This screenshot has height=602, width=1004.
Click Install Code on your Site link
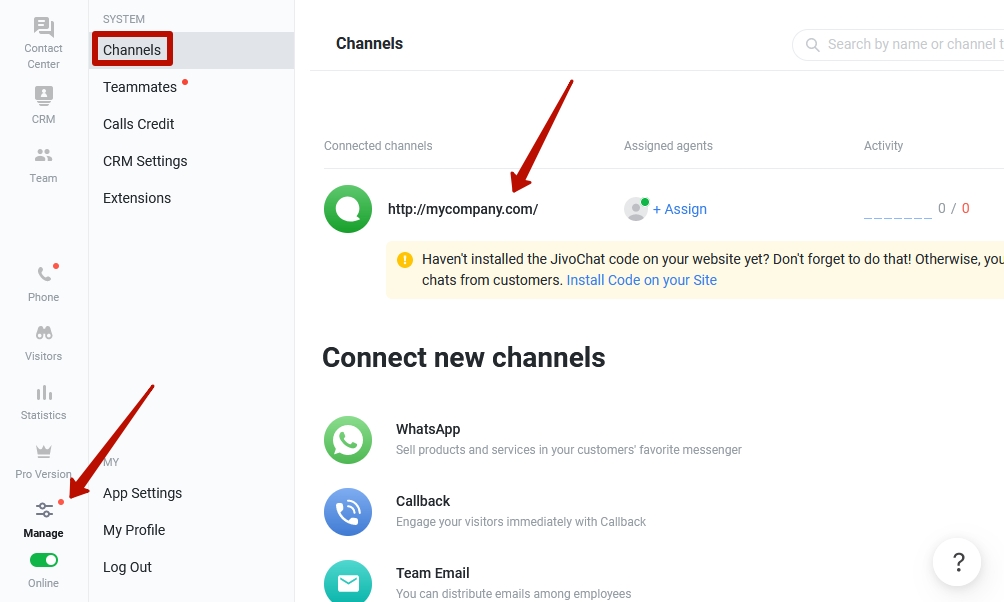(x=642, y=281)
